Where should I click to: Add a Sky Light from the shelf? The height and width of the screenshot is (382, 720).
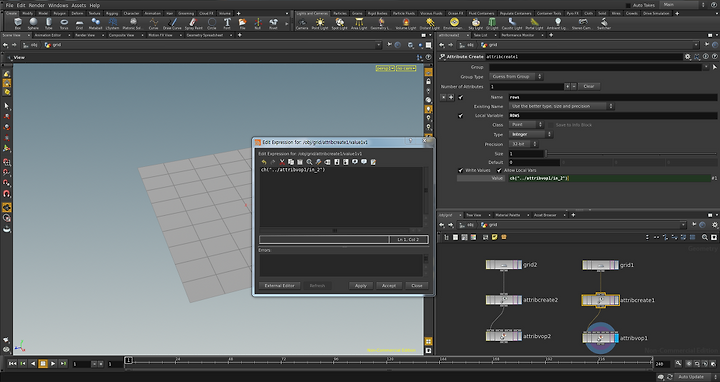pos(475,24)
